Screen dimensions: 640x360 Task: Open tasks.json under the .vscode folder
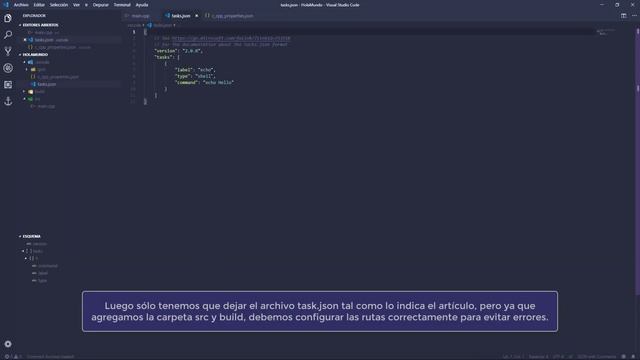click(x=47, y=84)
